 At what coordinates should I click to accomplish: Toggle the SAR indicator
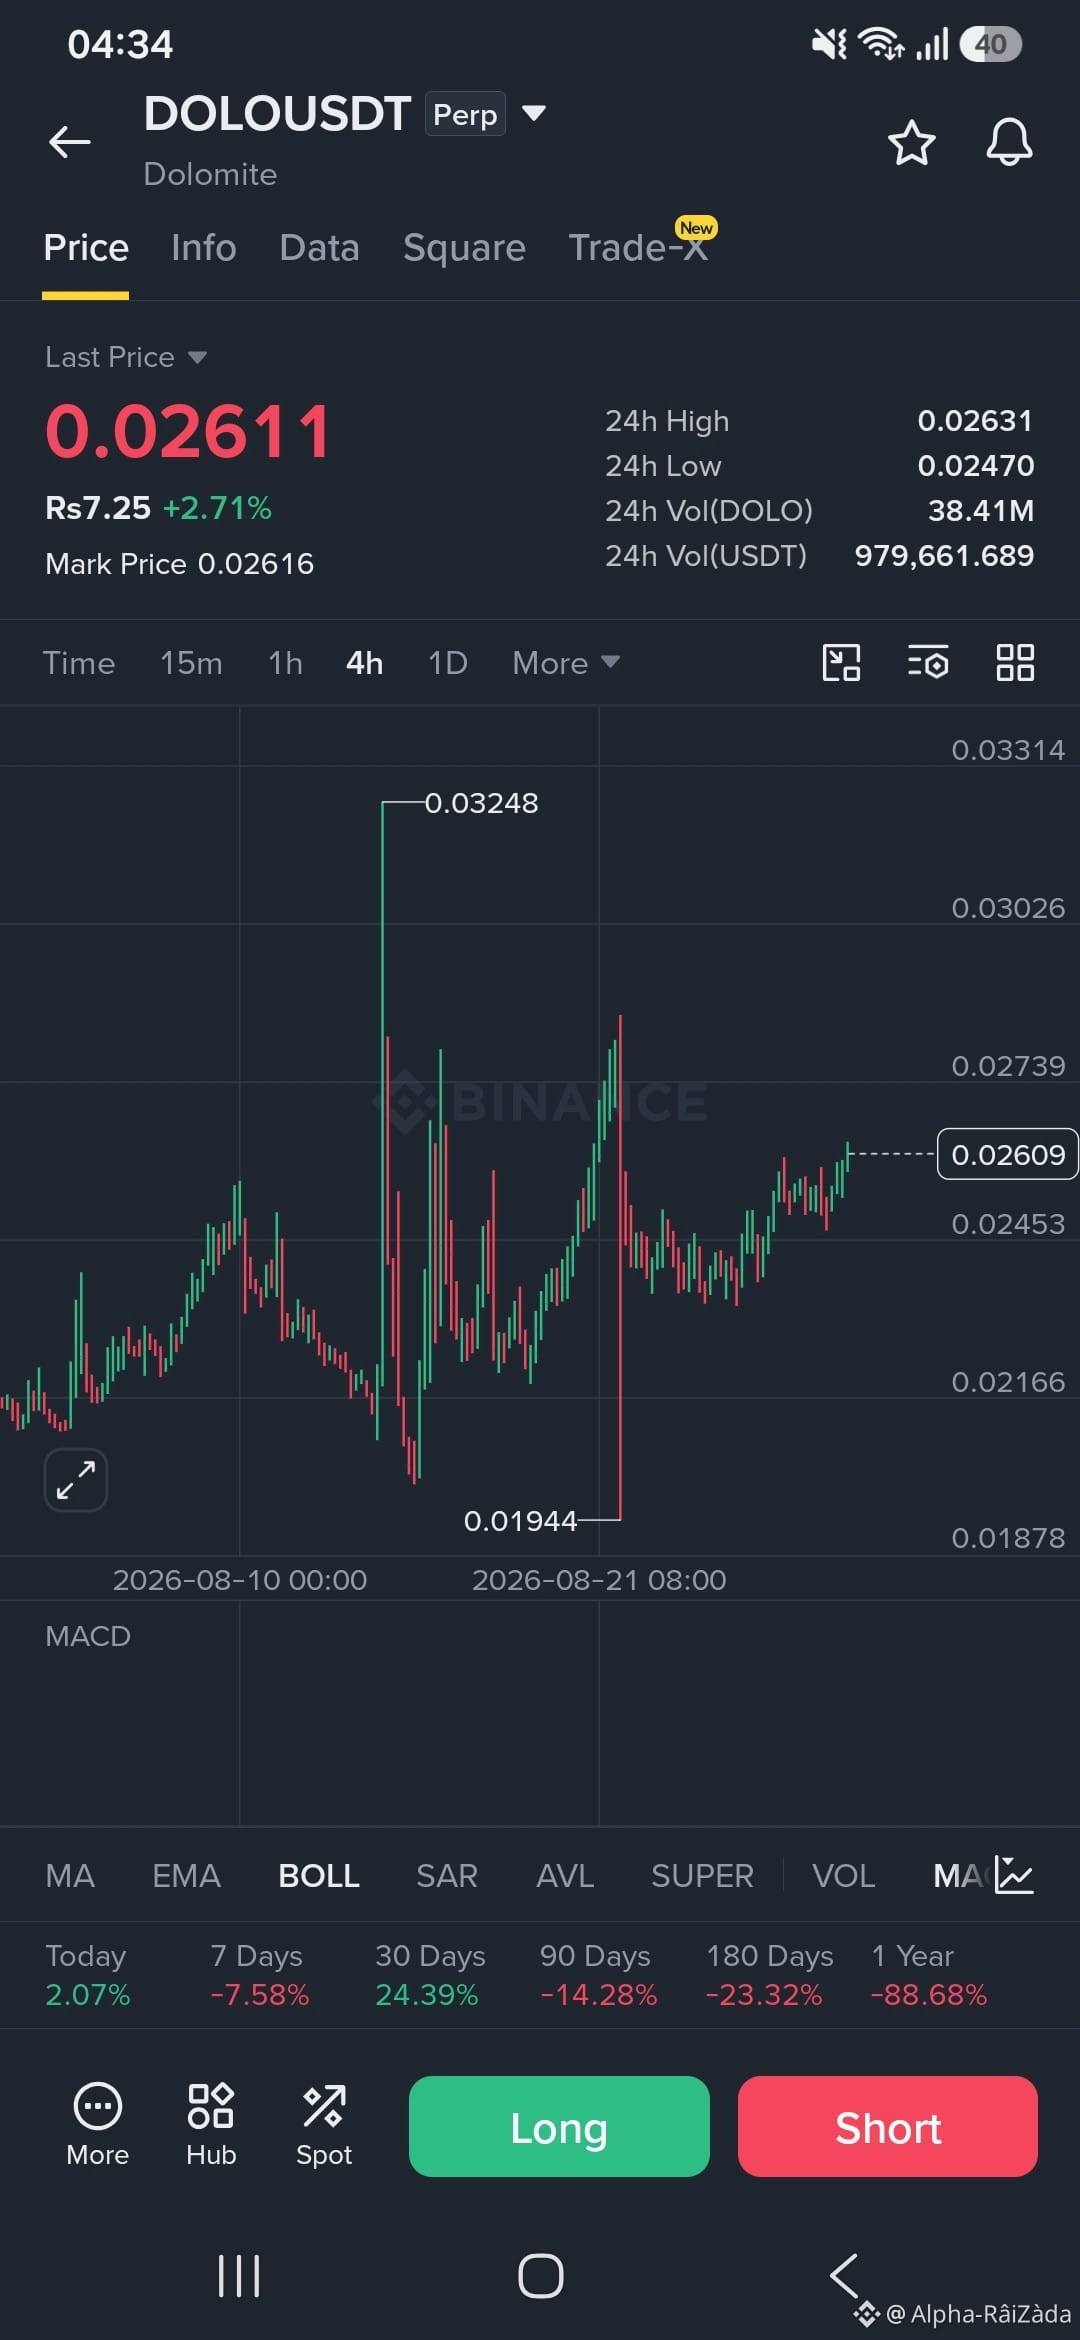tap(447, 1876)
